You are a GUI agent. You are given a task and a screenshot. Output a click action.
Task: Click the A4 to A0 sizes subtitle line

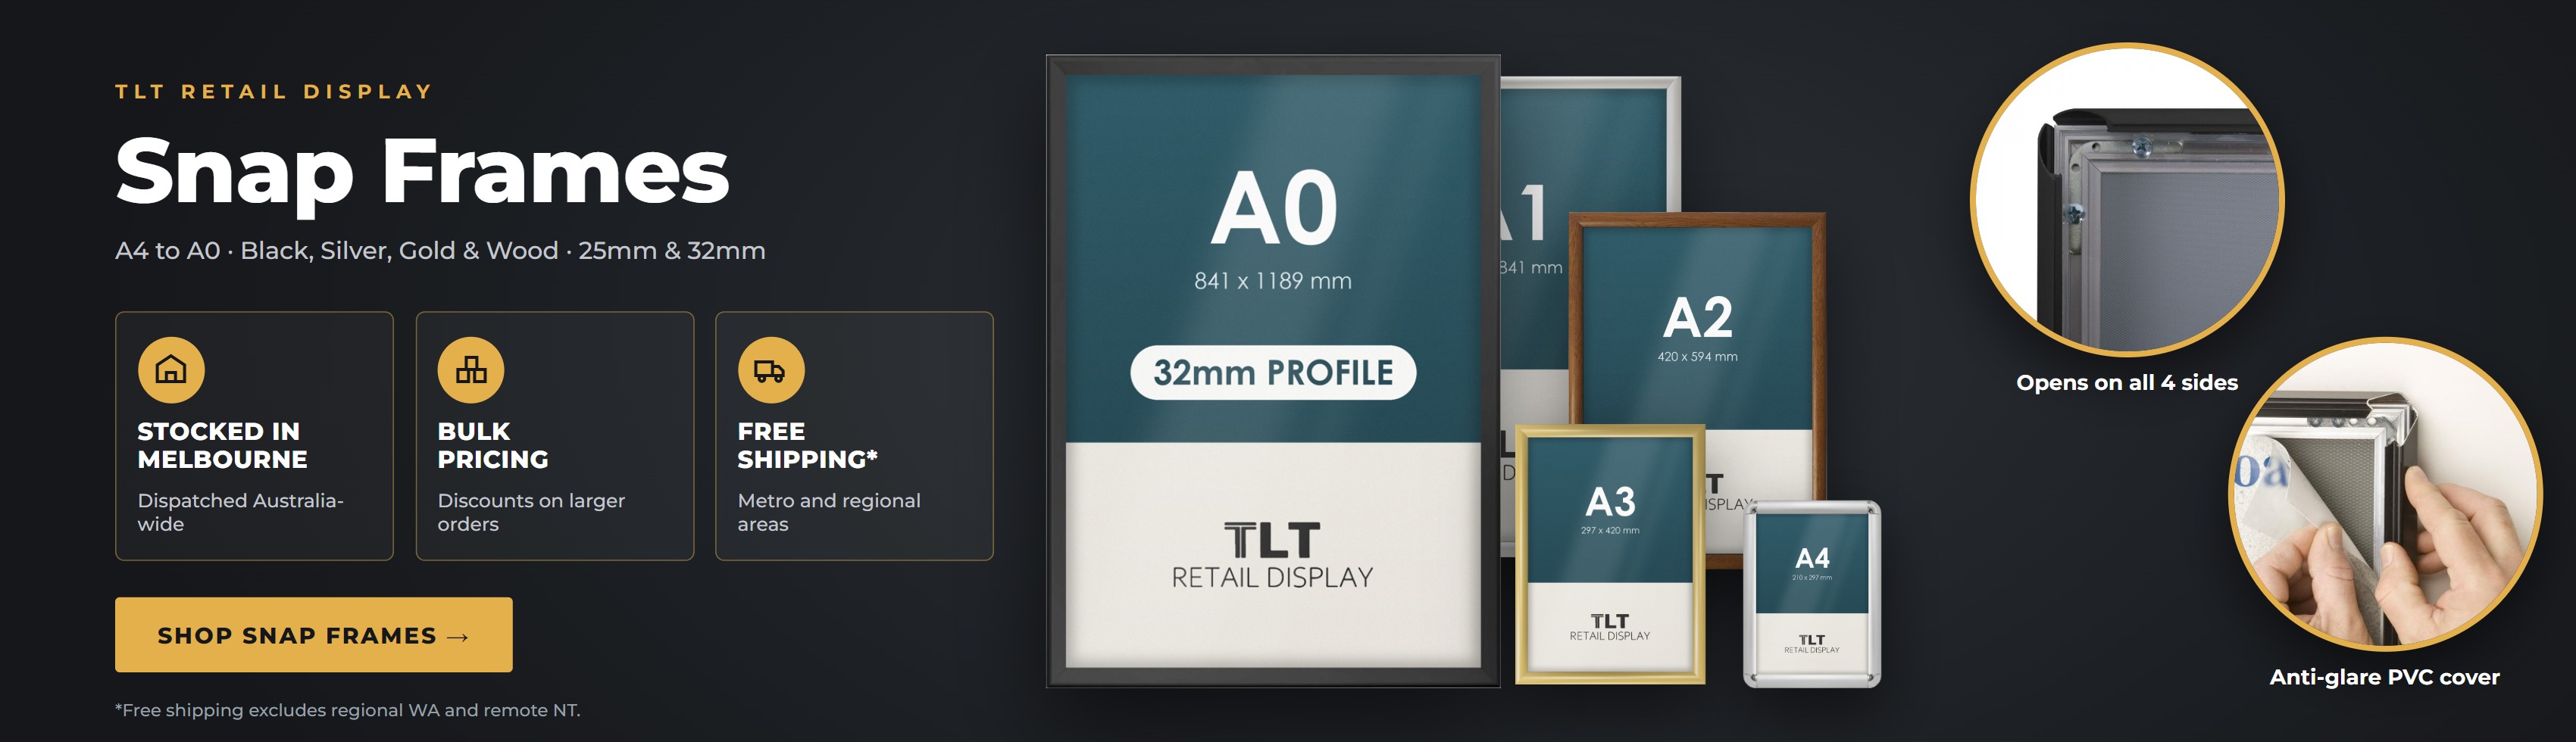click(x=440, y=250)
